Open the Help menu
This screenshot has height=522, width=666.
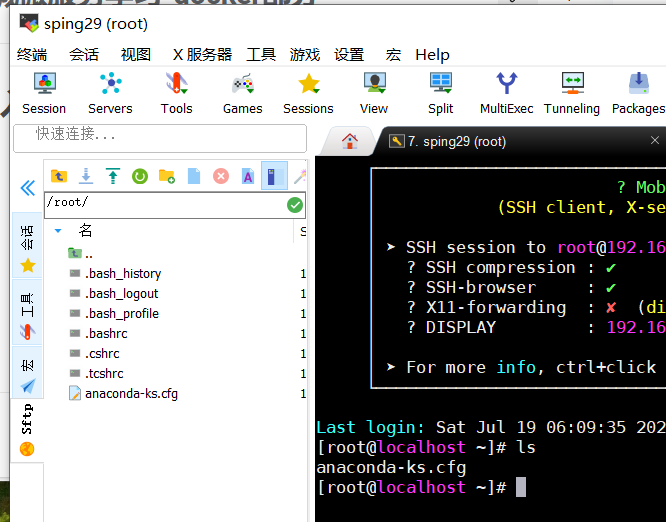[x=432, y=55]
